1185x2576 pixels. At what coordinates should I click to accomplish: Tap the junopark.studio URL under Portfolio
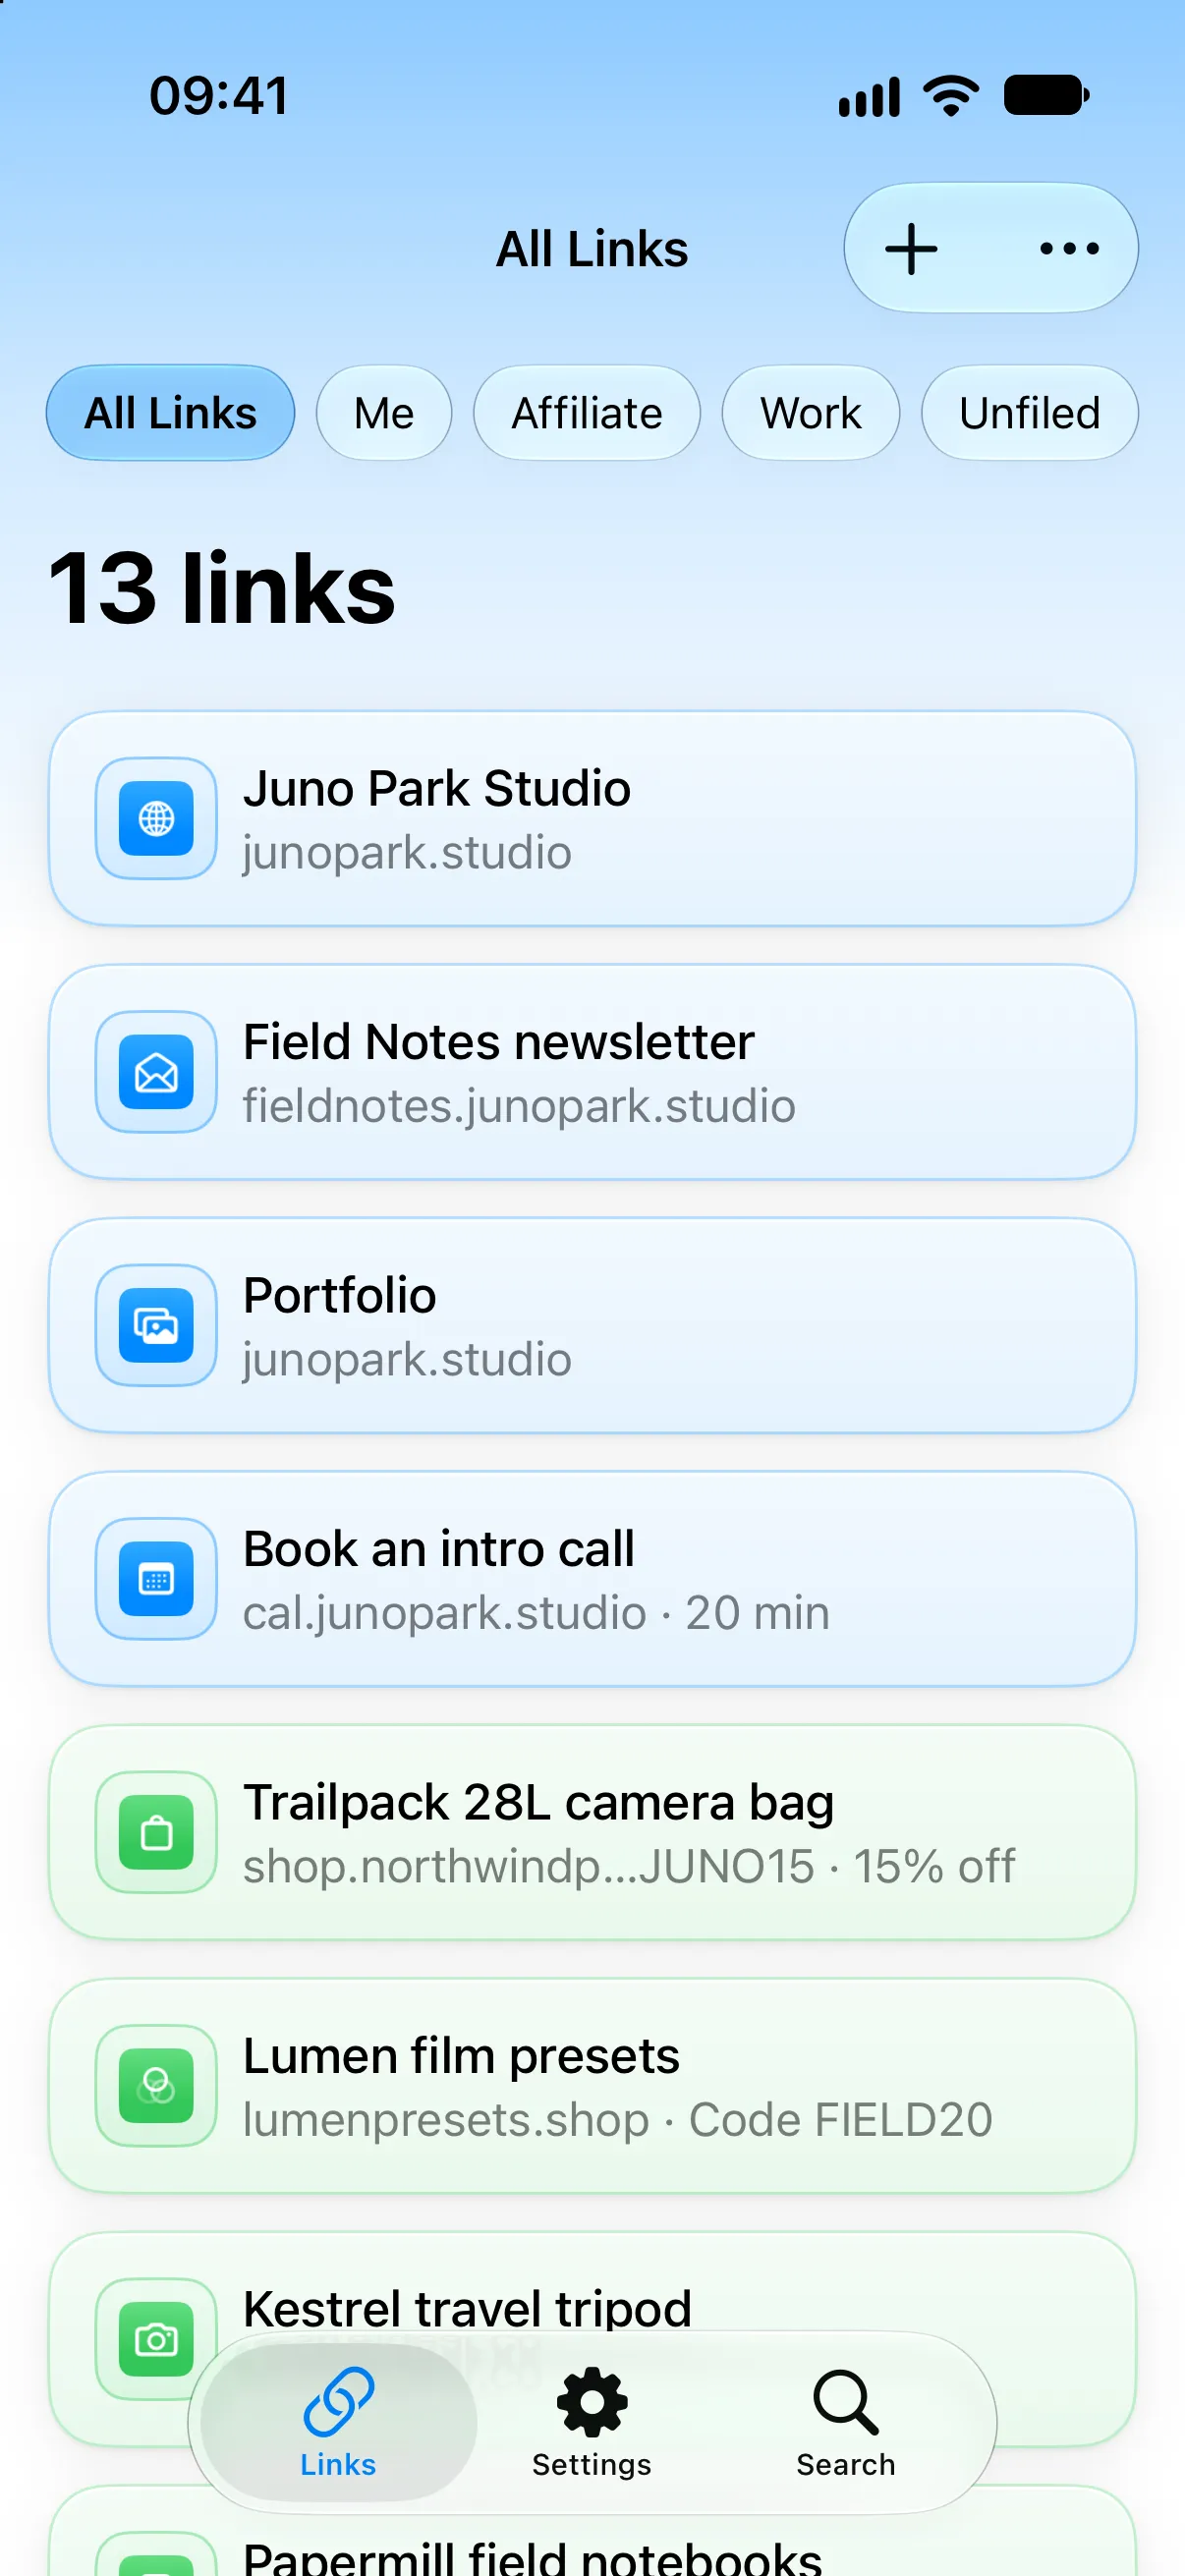pos(407,1359)
